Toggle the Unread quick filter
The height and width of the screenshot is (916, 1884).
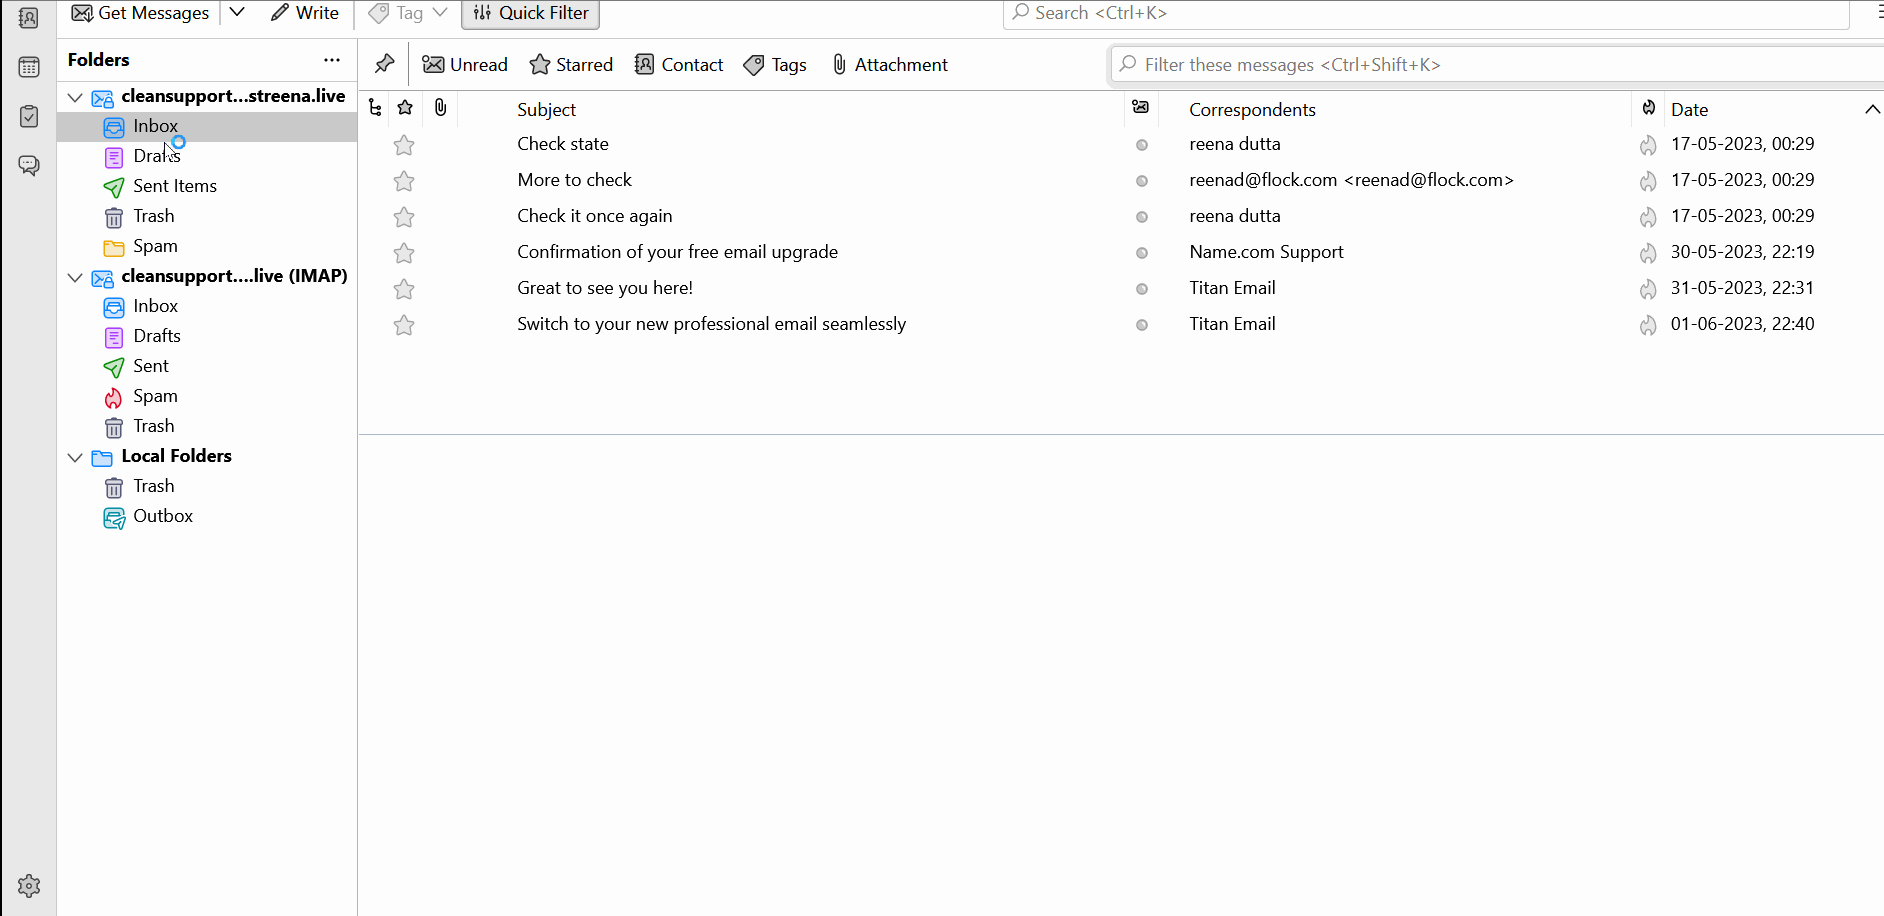click(x=464, y=64)
